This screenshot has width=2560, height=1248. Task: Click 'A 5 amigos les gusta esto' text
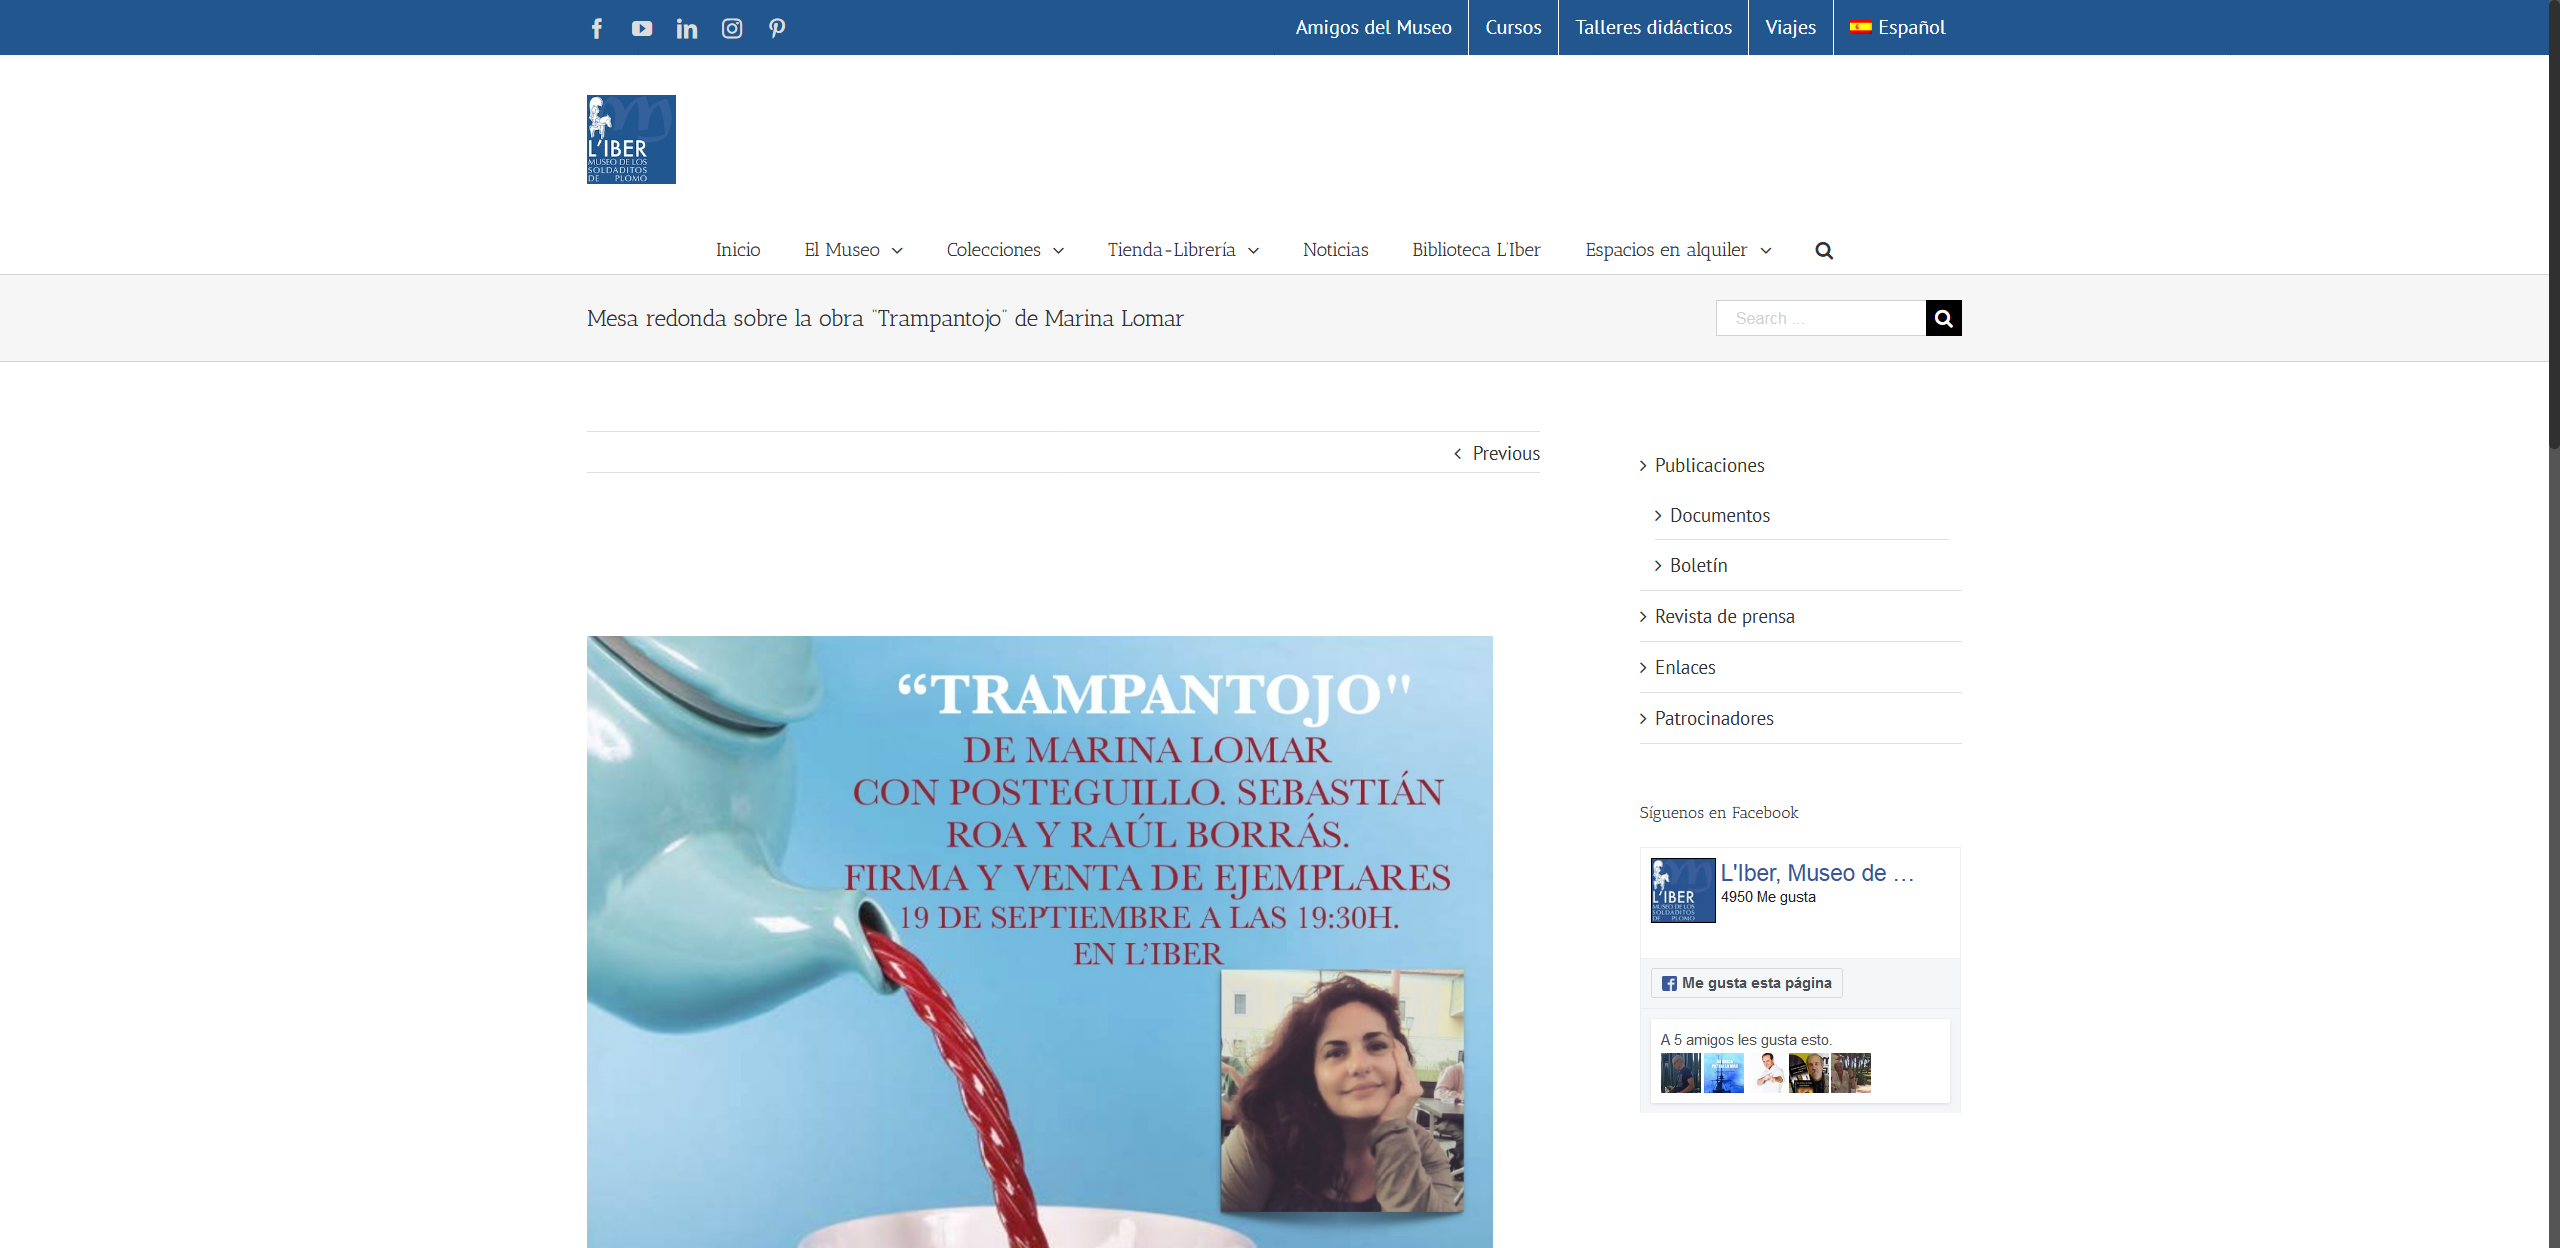[1746, 1040]
